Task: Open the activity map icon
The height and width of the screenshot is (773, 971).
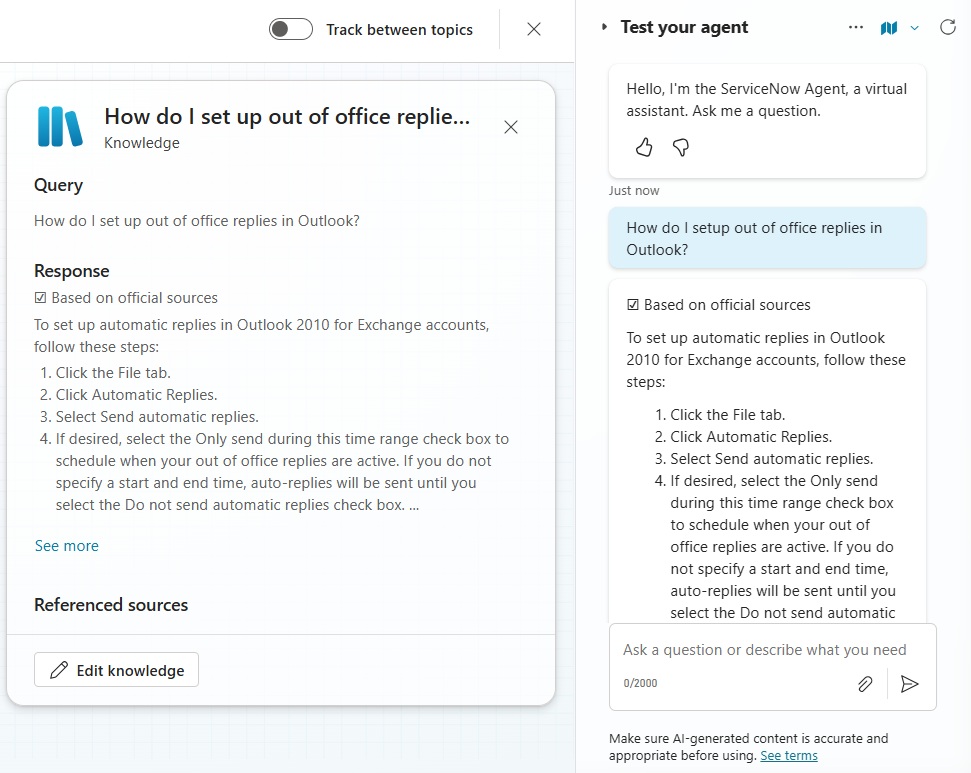Action: tap(889, 28)
